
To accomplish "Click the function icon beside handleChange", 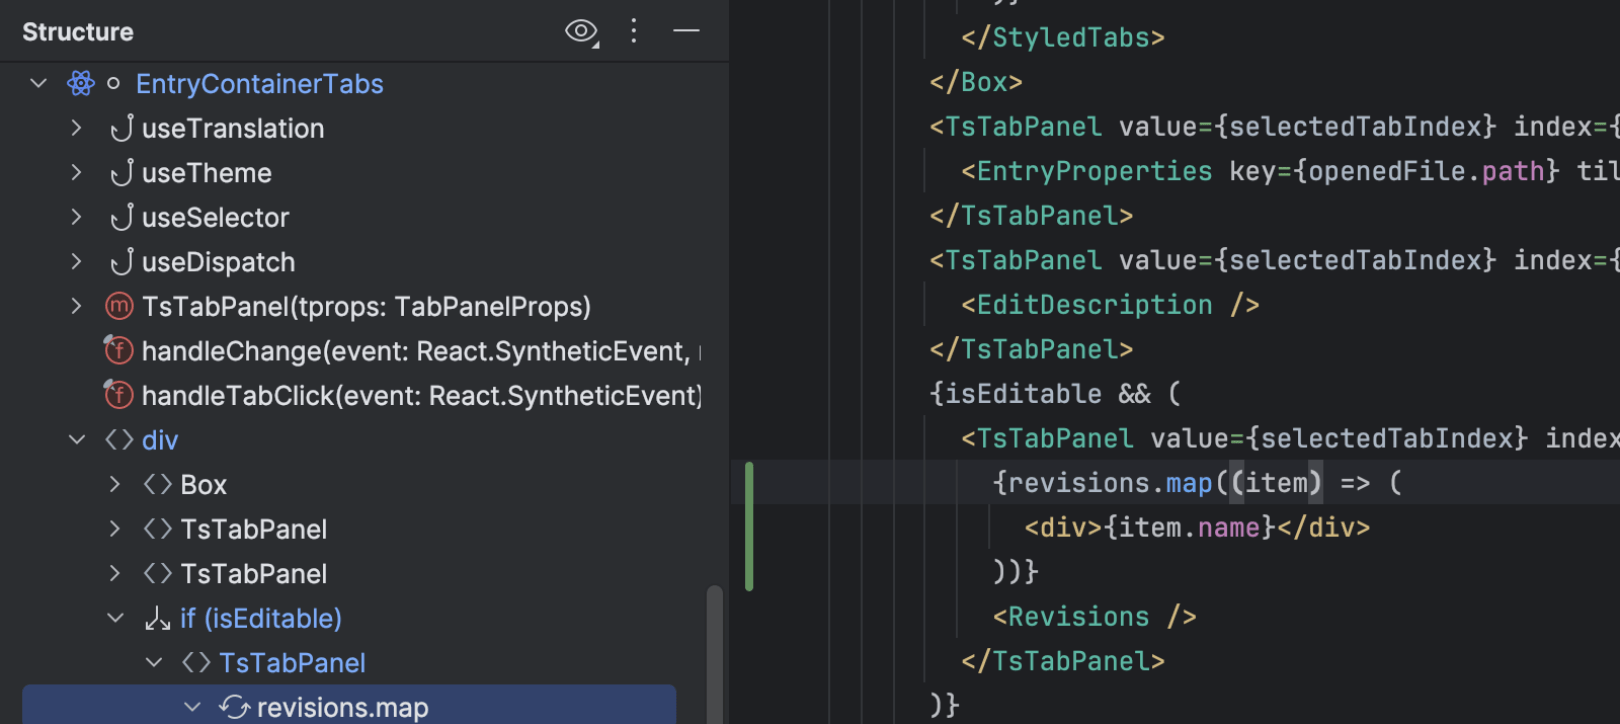I will click(x=119, y=351).
